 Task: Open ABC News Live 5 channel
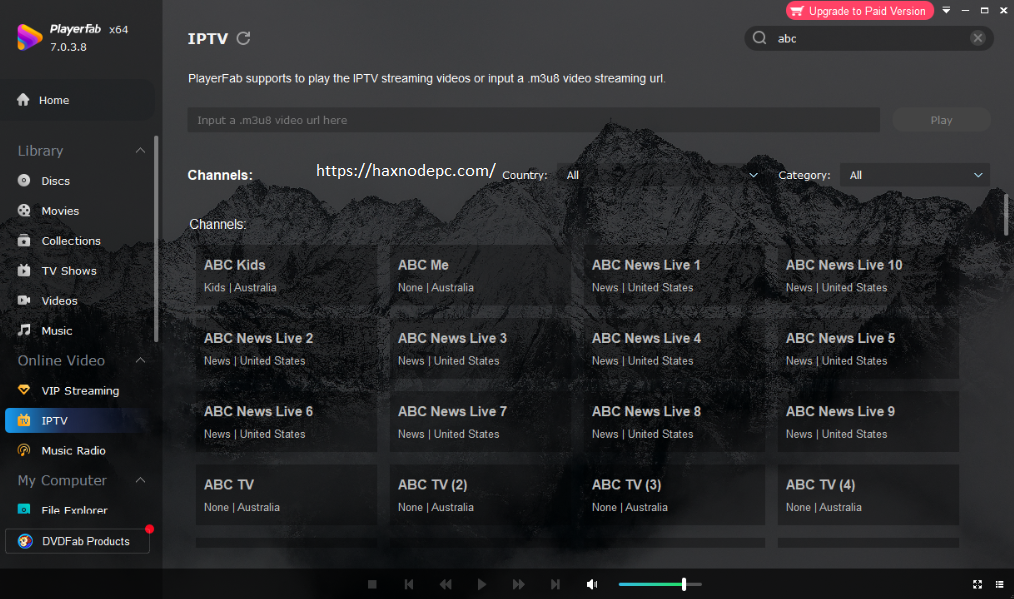868,348
